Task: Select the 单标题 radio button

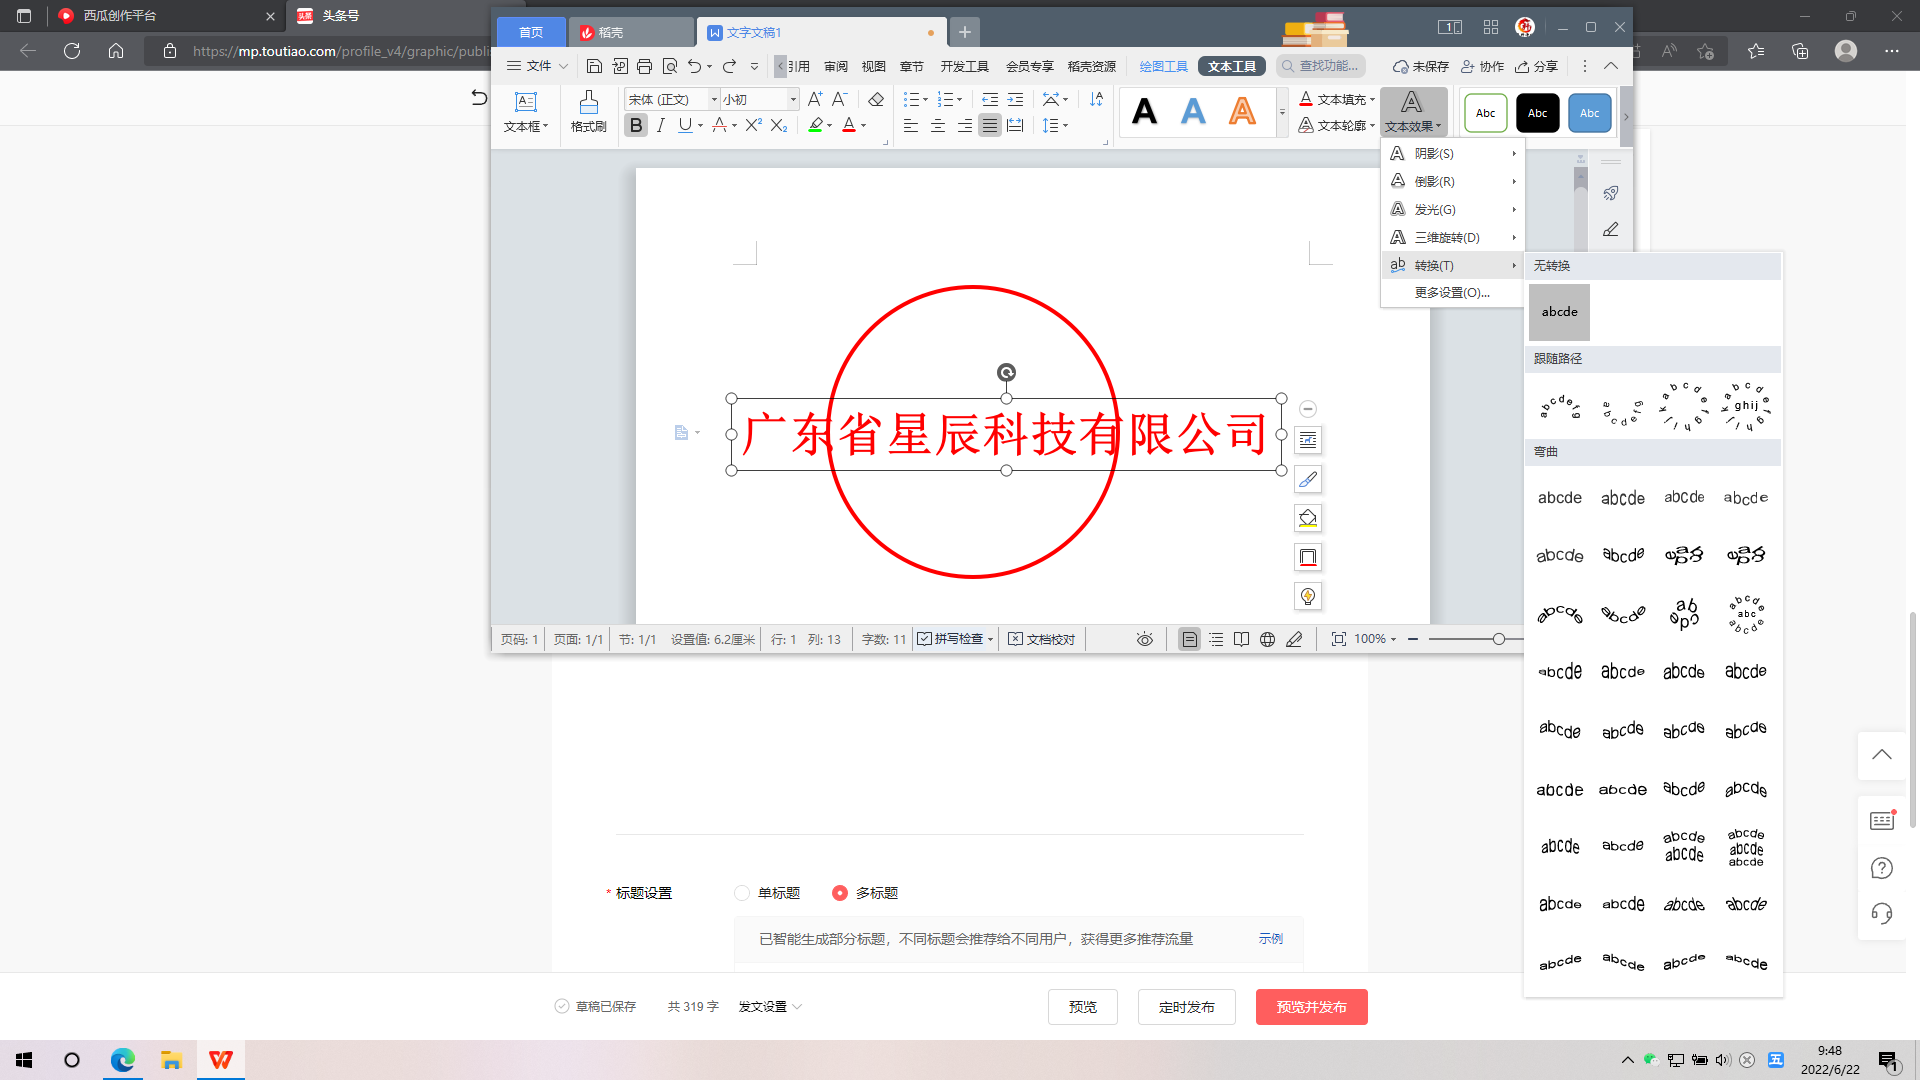Action: click(x=742, y=893)
